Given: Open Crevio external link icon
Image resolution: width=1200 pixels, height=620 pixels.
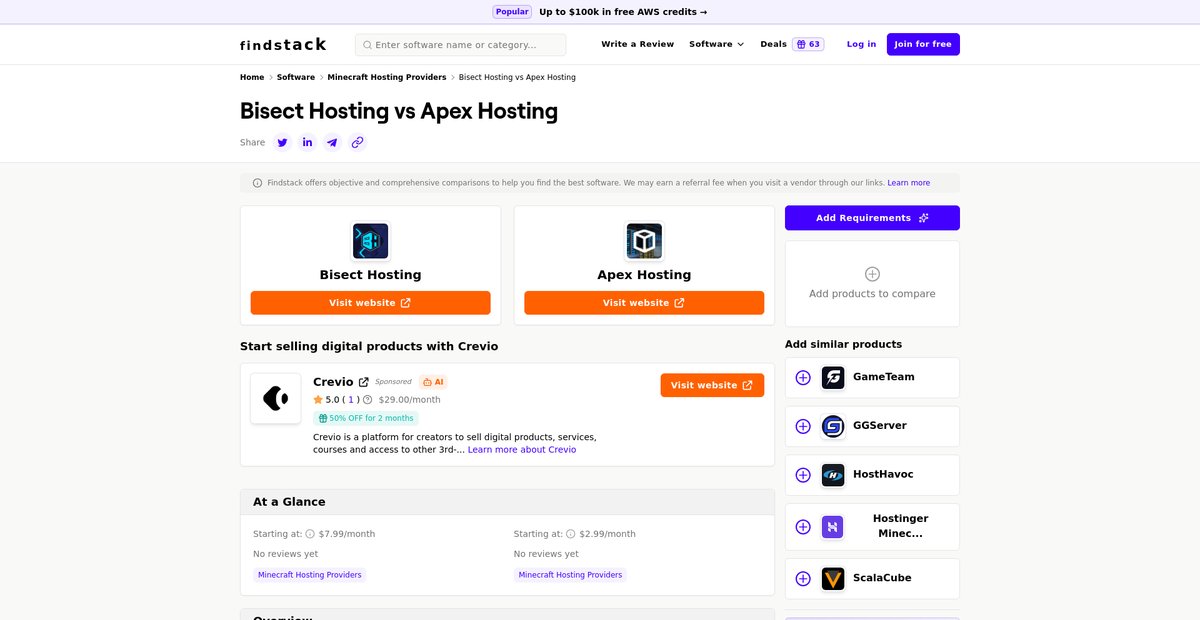Looking at the screenshot, I should coord(364,382).
